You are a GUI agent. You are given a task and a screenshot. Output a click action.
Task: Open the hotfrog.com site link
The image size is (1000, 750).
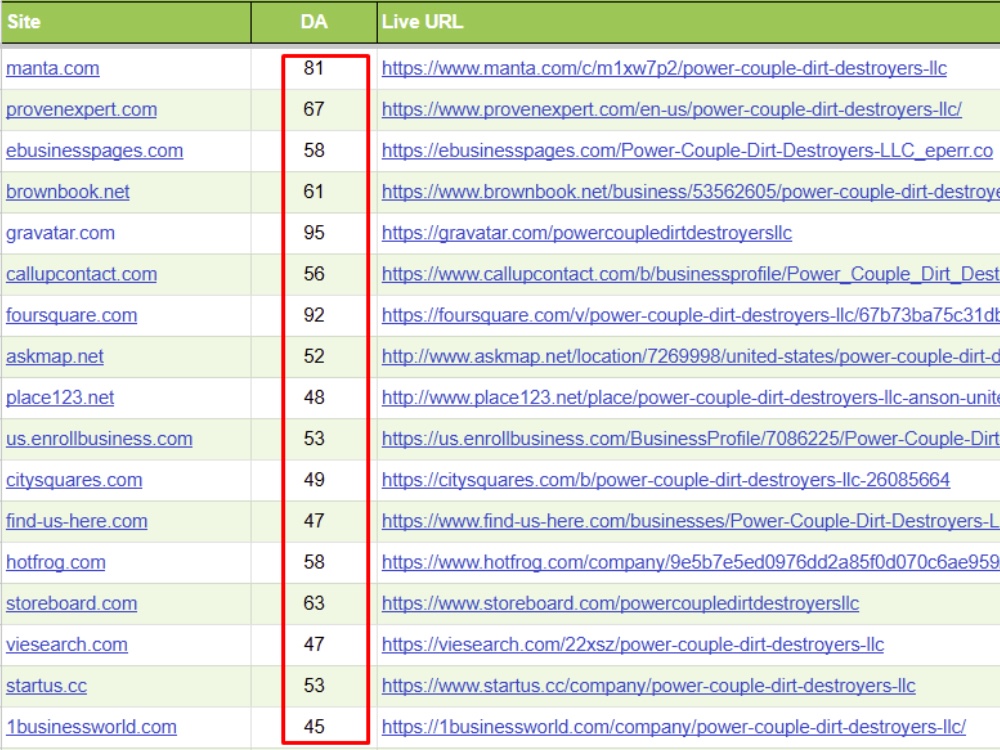[55, 562]
